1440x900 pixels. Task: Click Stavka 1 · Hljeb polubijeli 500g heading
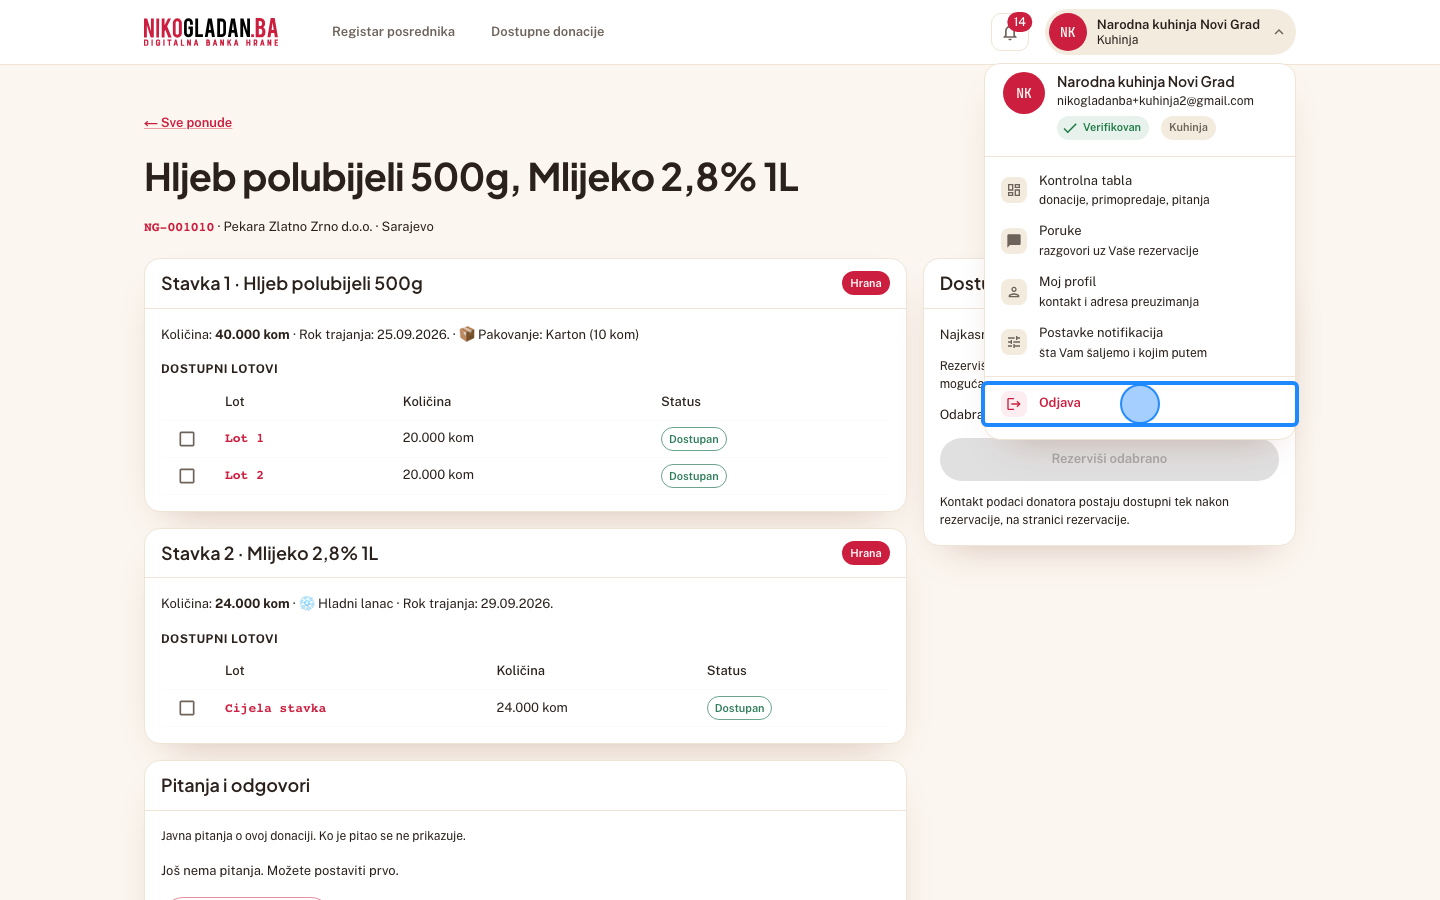point(292,284)
